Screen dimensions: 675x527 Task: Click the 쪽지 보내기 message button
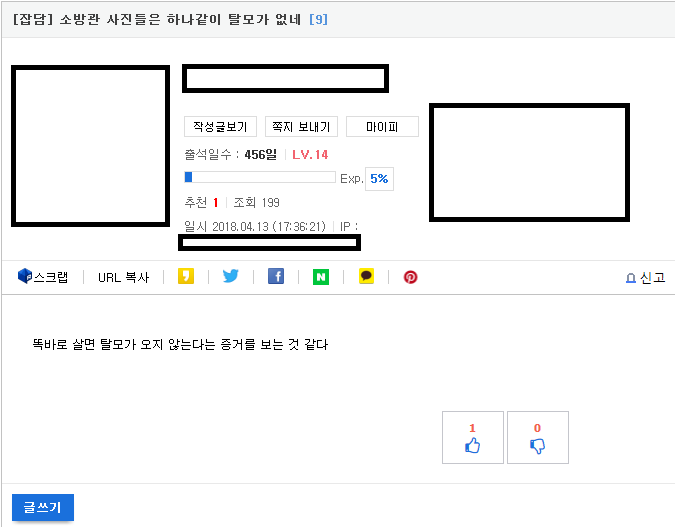pos(301,127)
